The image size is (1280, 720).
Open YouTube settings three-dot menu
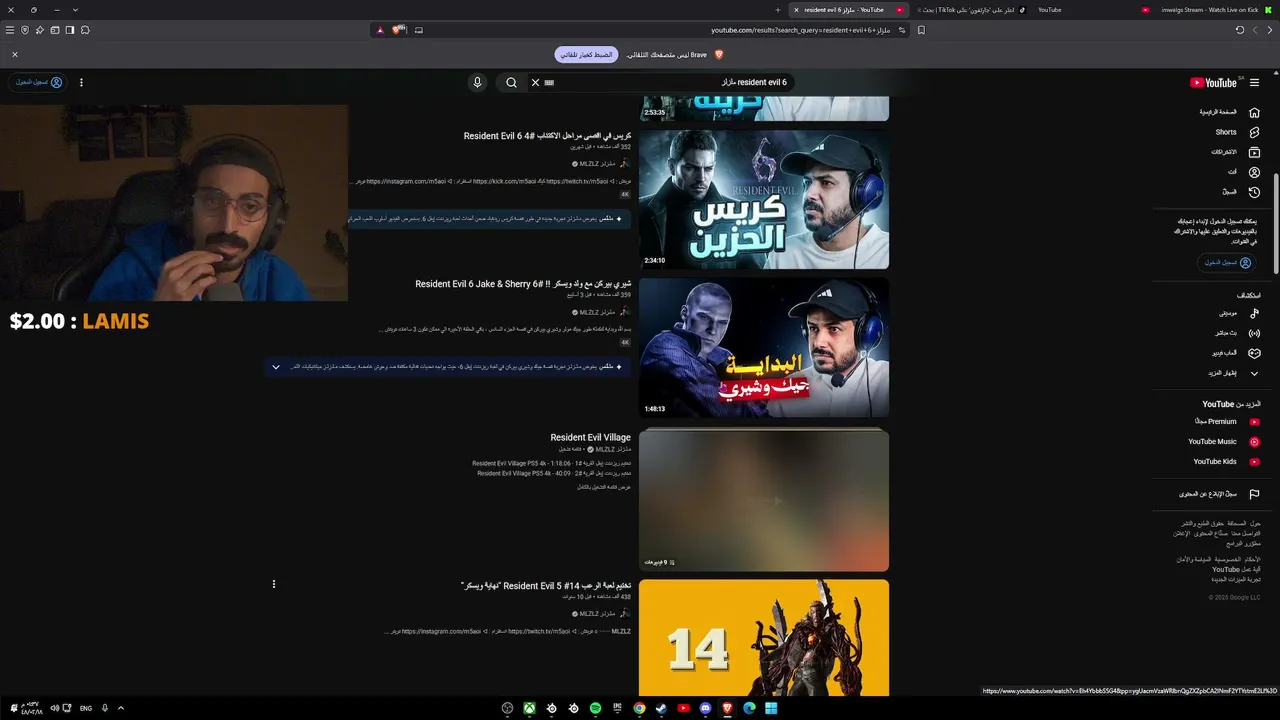[x=81, y=83]
